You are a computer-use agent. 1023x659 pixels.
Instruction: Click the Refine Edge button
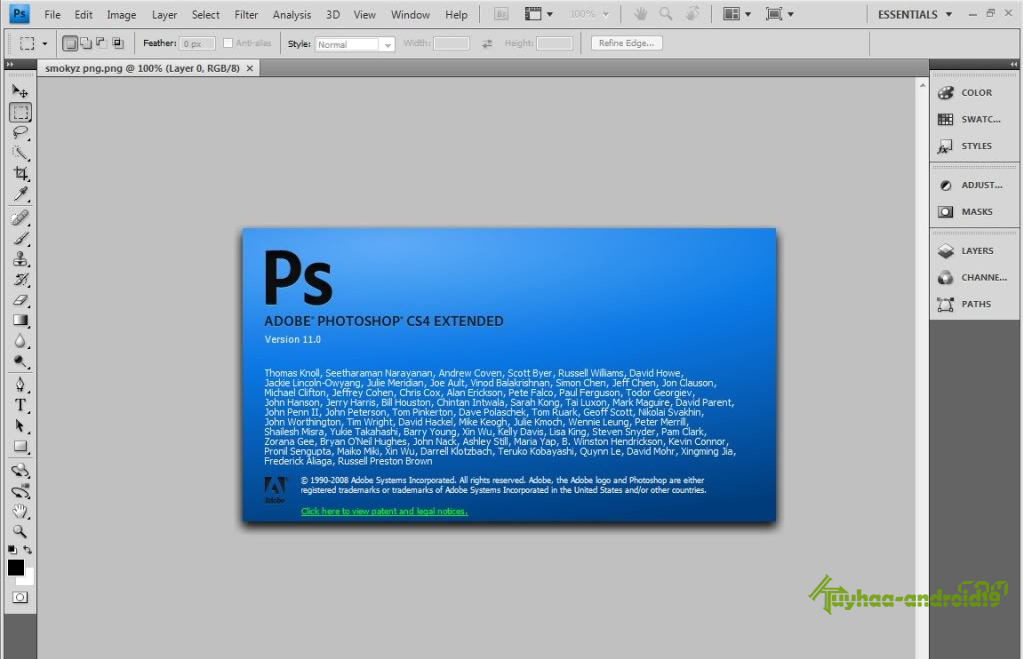[x=626, y=43]
